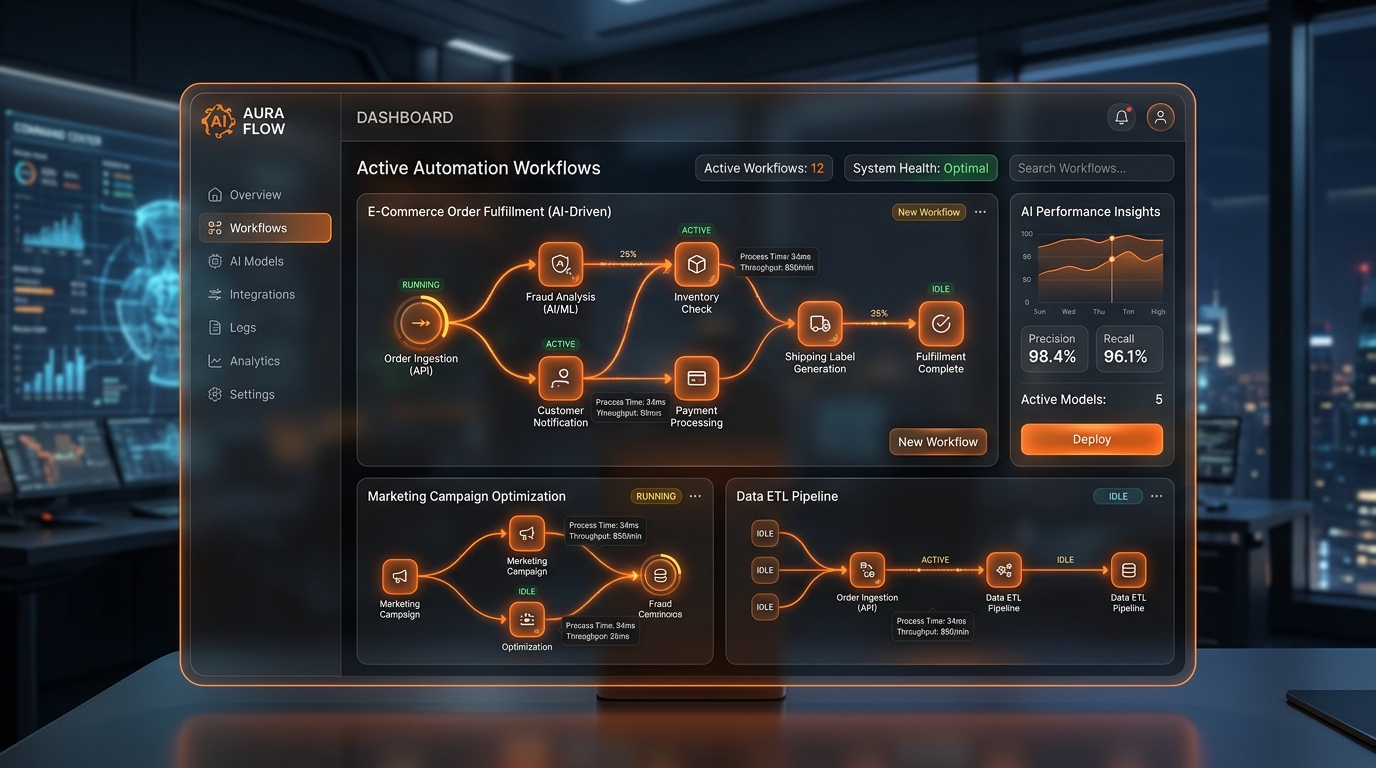Go to AI Models in the sidebar
Image resolution: width=1376 pixels, height=768 pixels.
(265, 261)
